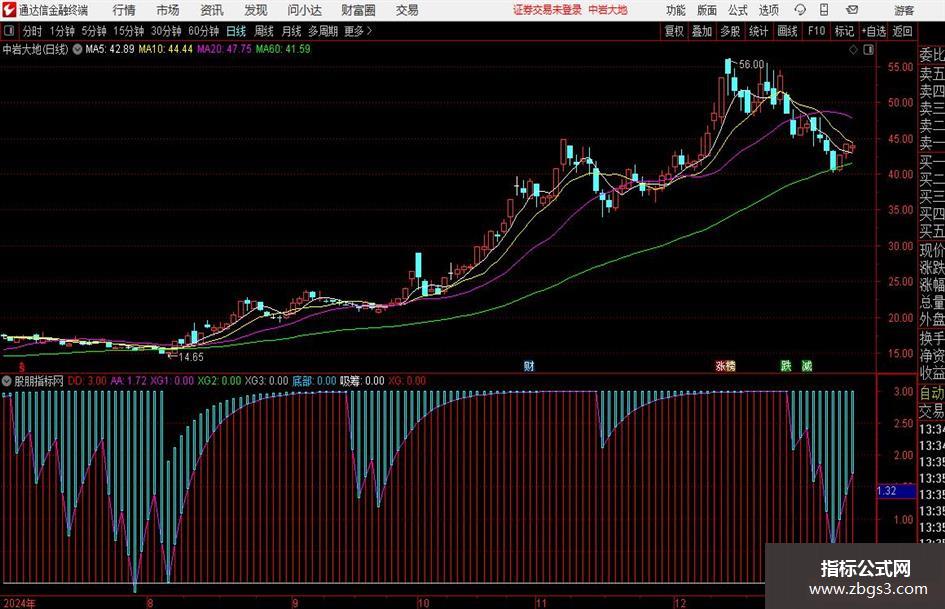Switch to 周线 period tab

[264, 31]
